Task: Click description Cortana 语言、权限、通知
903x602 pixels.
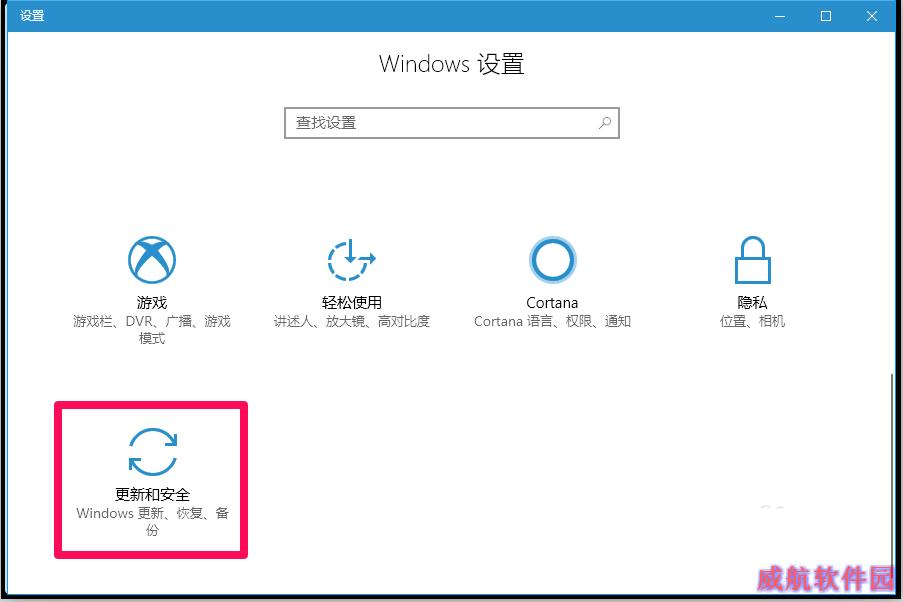Action: point(552,321)
